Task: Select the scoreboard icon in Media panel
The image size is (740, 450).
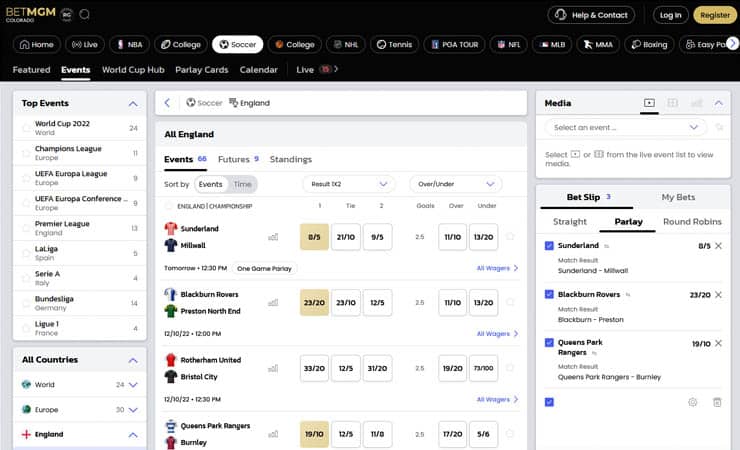Action: point(672,102)
